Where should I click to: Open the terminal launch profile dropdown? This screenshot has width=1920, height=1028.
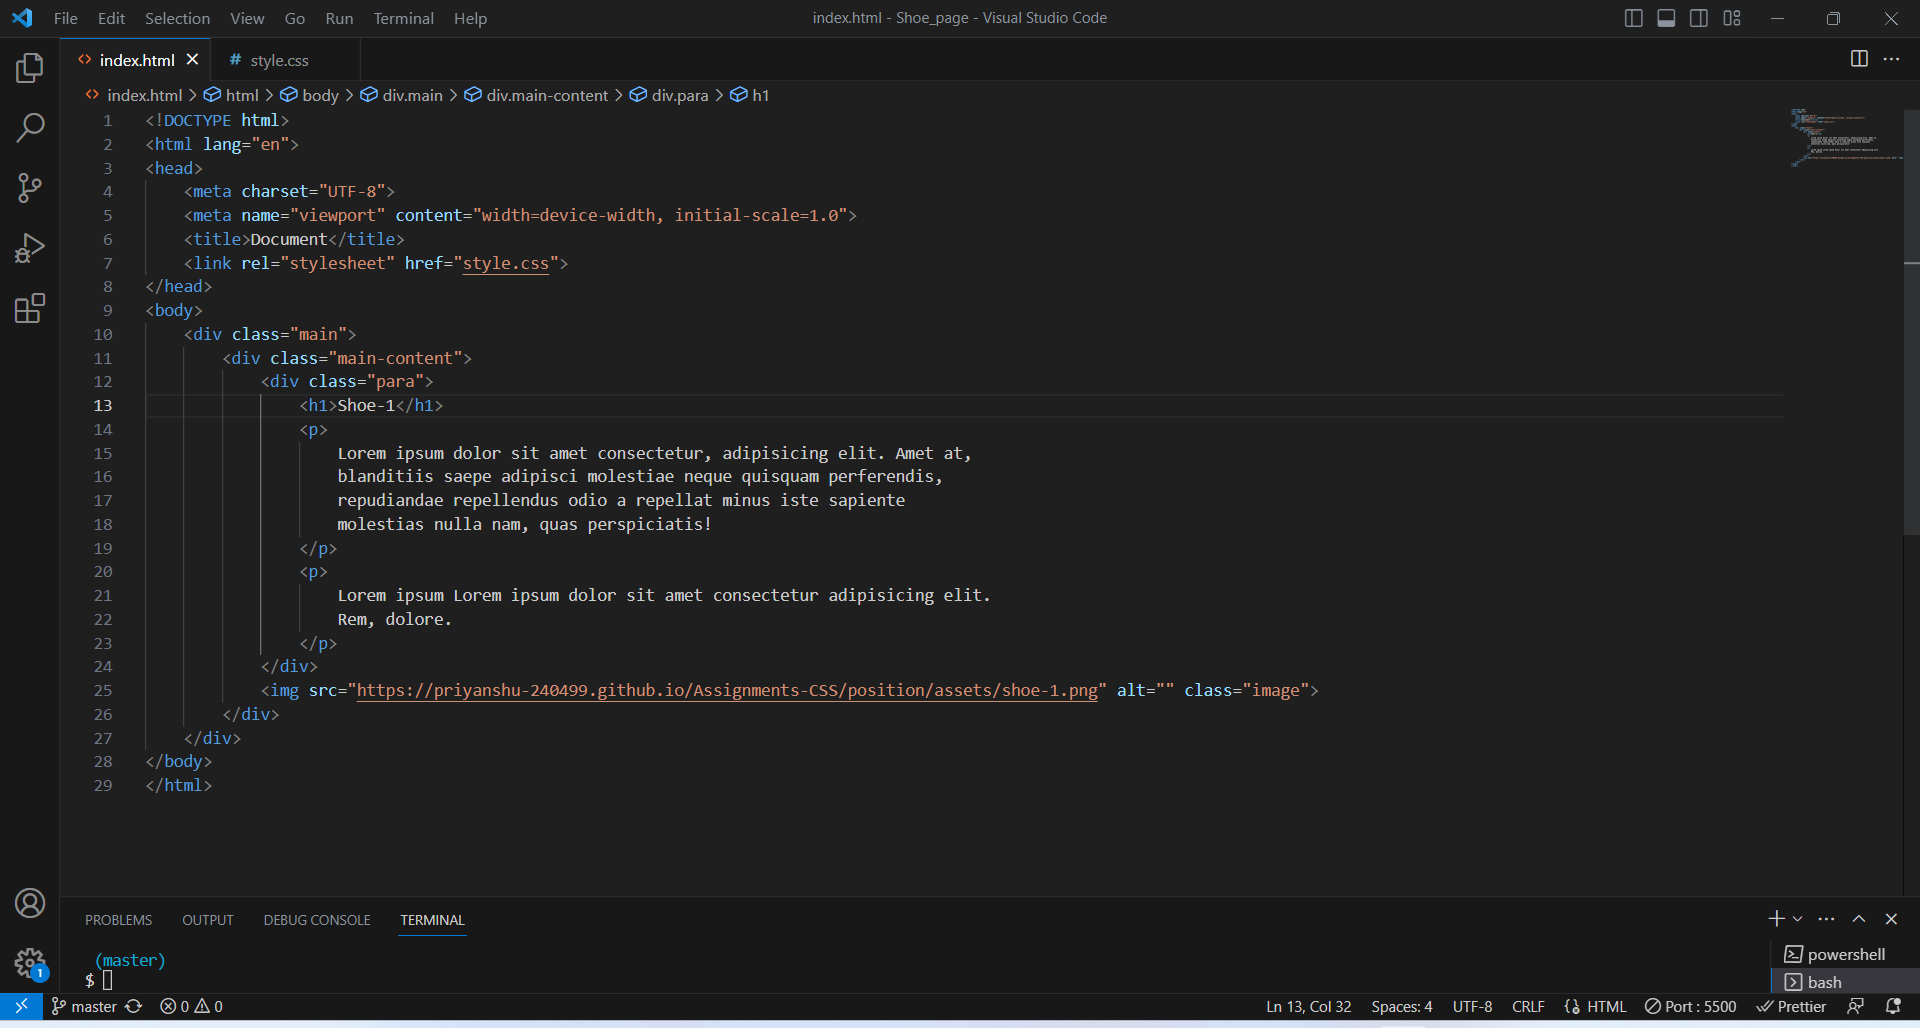pos(1797,919)
